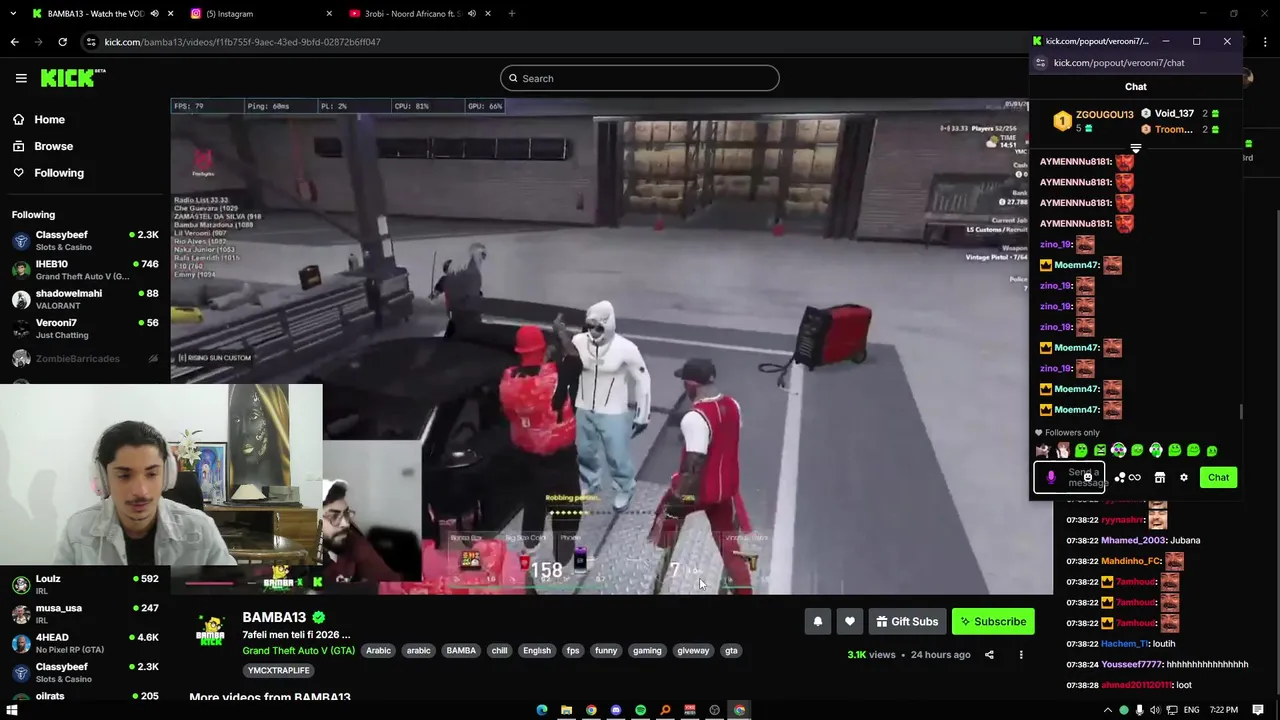Open Grand Theft Auto V category link

[x=298, y=651]
